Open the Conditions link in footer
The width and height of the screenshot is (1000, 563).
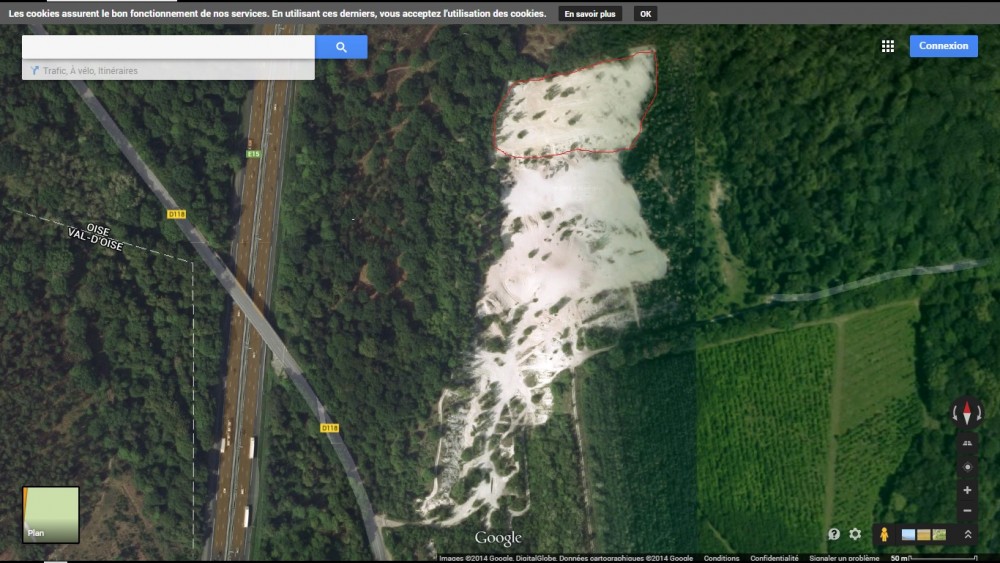pos(721,558)
